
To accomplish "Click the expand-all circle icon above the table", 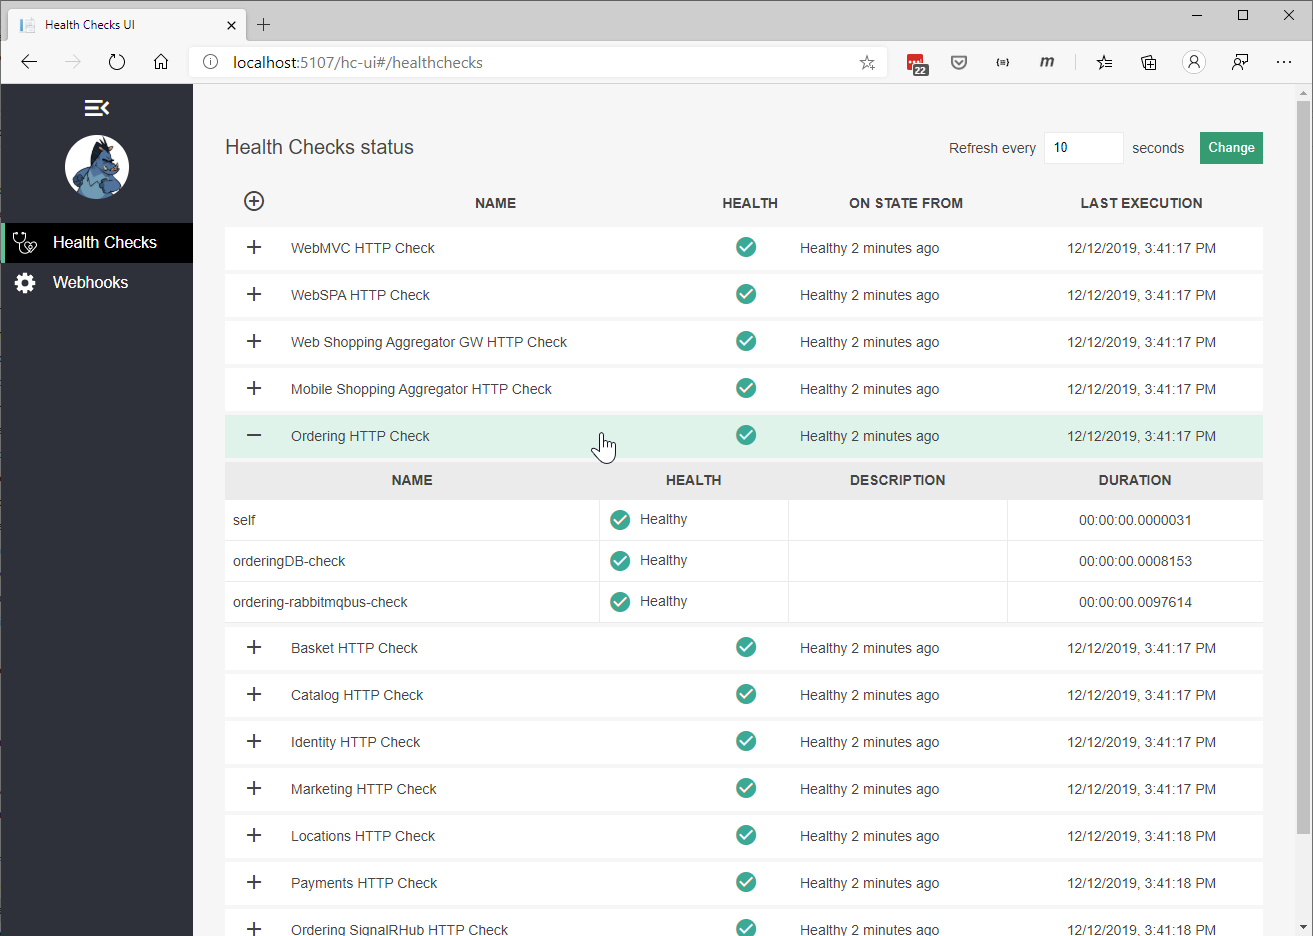I will click(254, 200).
